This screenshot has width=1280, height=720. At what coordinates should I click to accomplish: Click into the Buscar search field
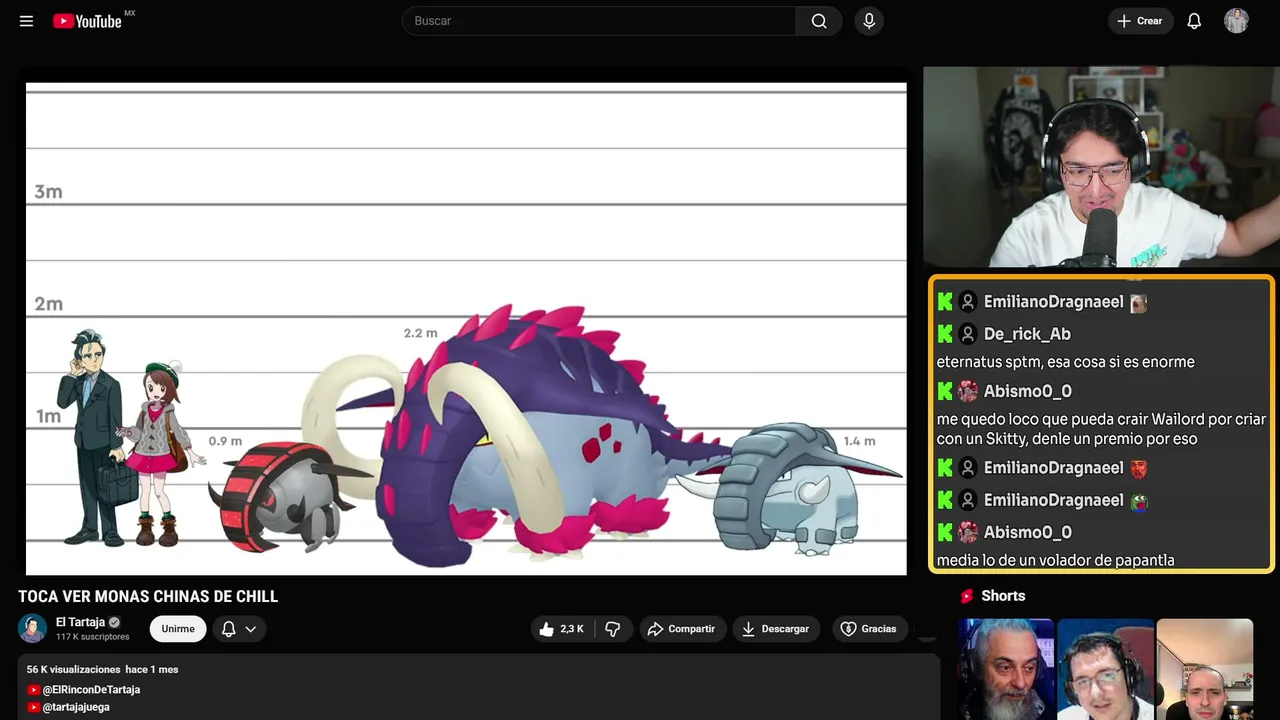coord(599,21)
